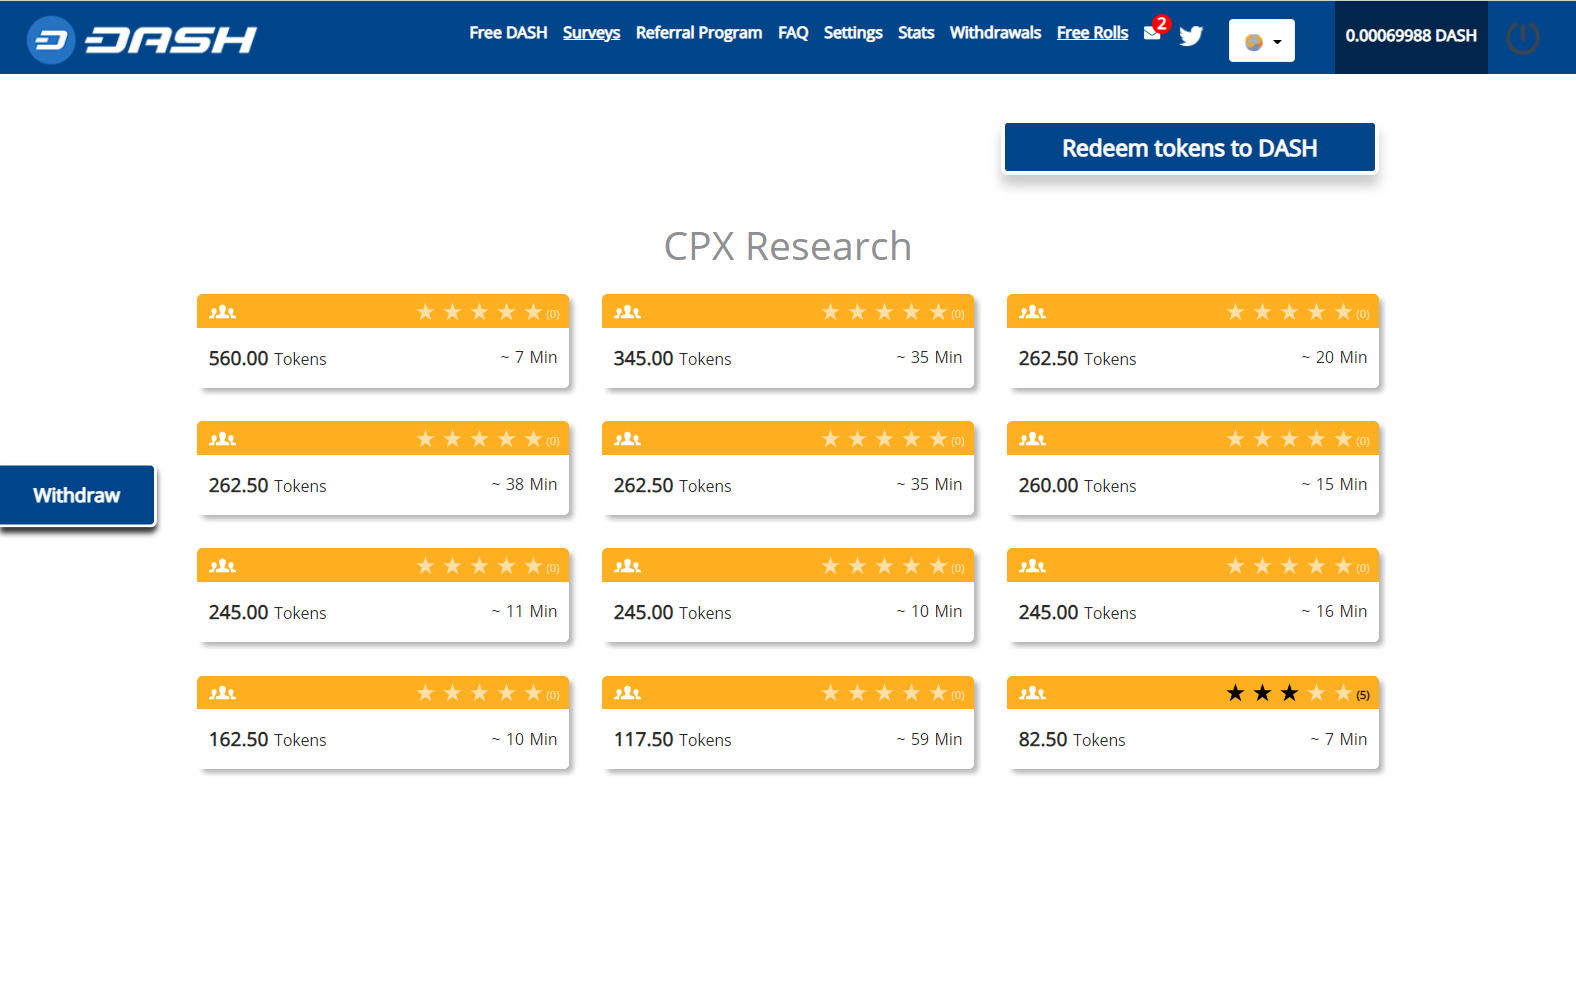The image size is (1576, 984).
Task: Click people icon on 345.00 Tokens card
Action: coord(627,312)
